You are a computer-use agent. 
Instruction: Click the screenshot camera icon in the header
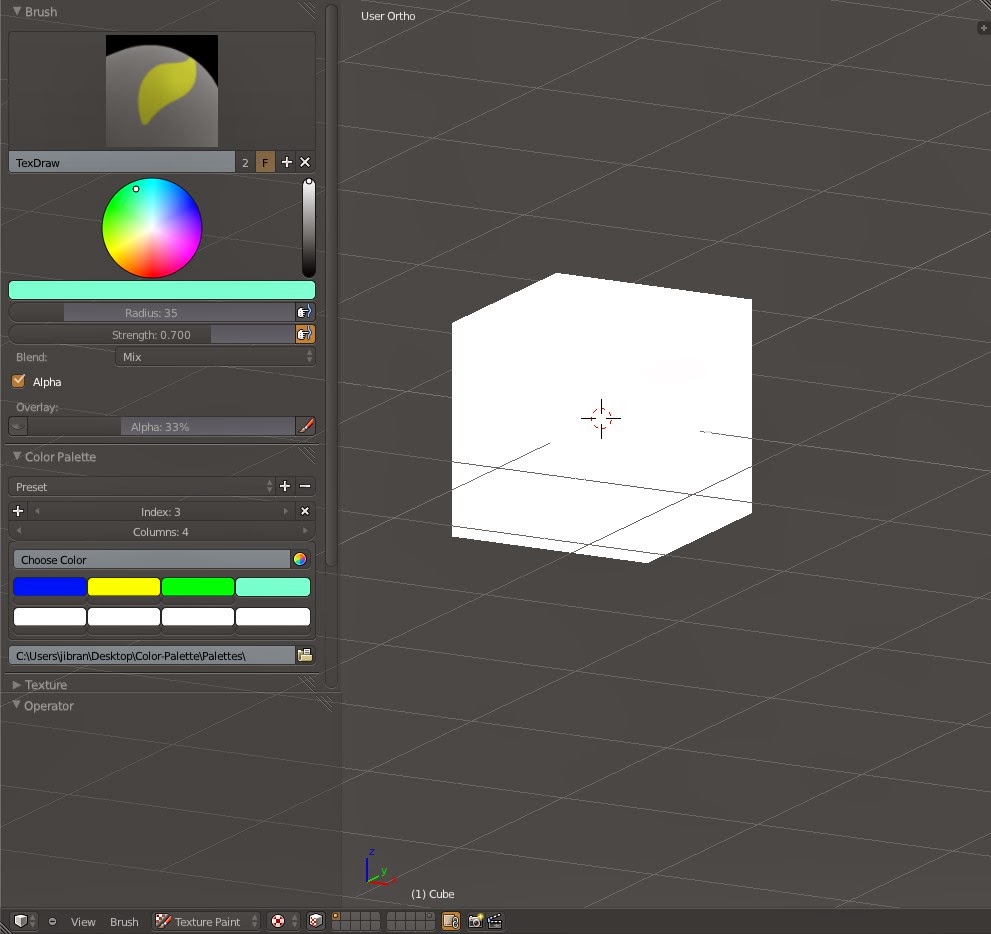click(x=475, y=921)
